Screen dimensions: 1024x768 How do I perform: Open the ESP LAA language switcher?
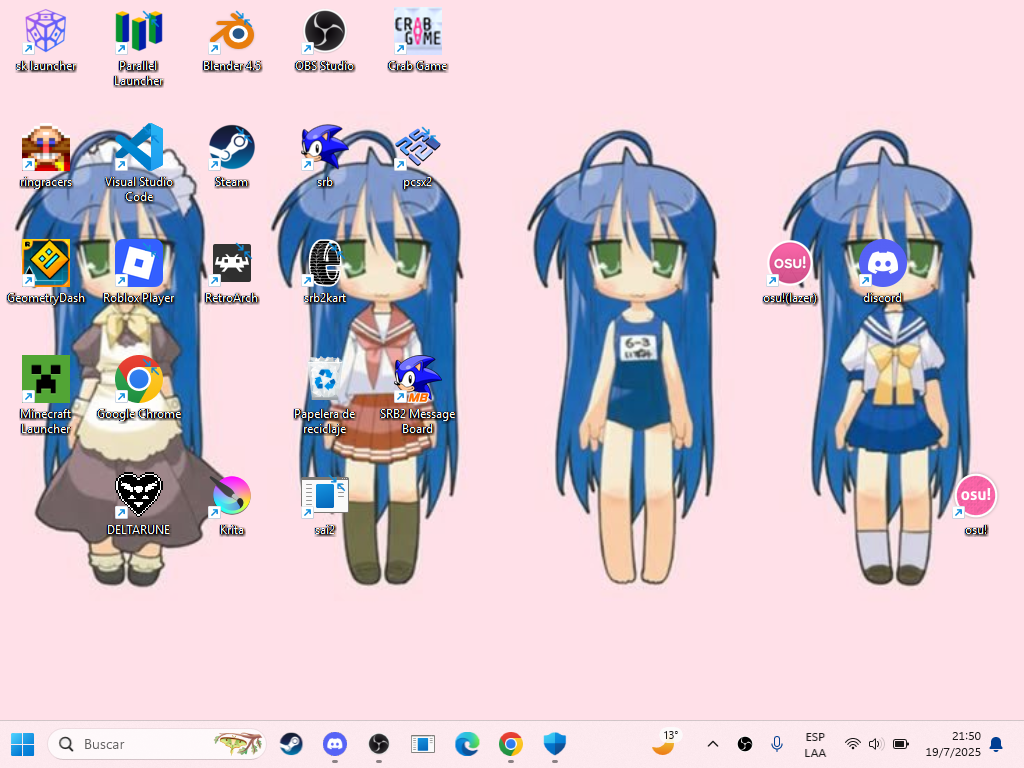click(815, 744)
